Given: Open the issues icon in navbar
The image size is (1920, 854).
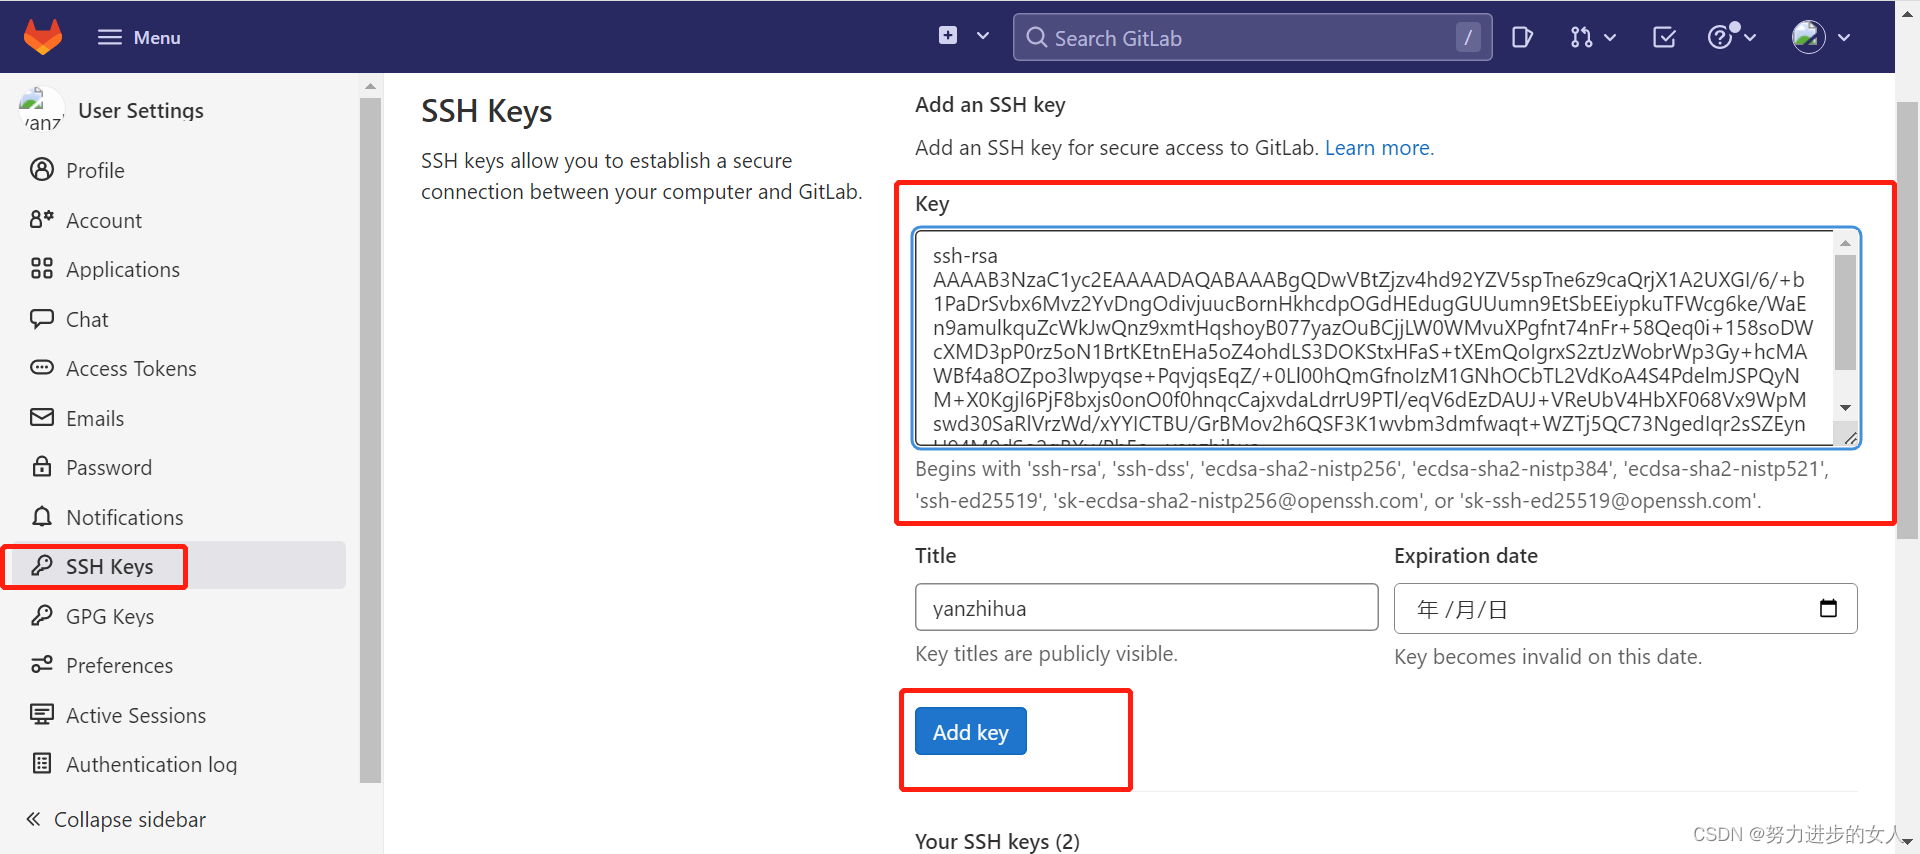Looking at the screenshot, I should tap(1522, 37).
